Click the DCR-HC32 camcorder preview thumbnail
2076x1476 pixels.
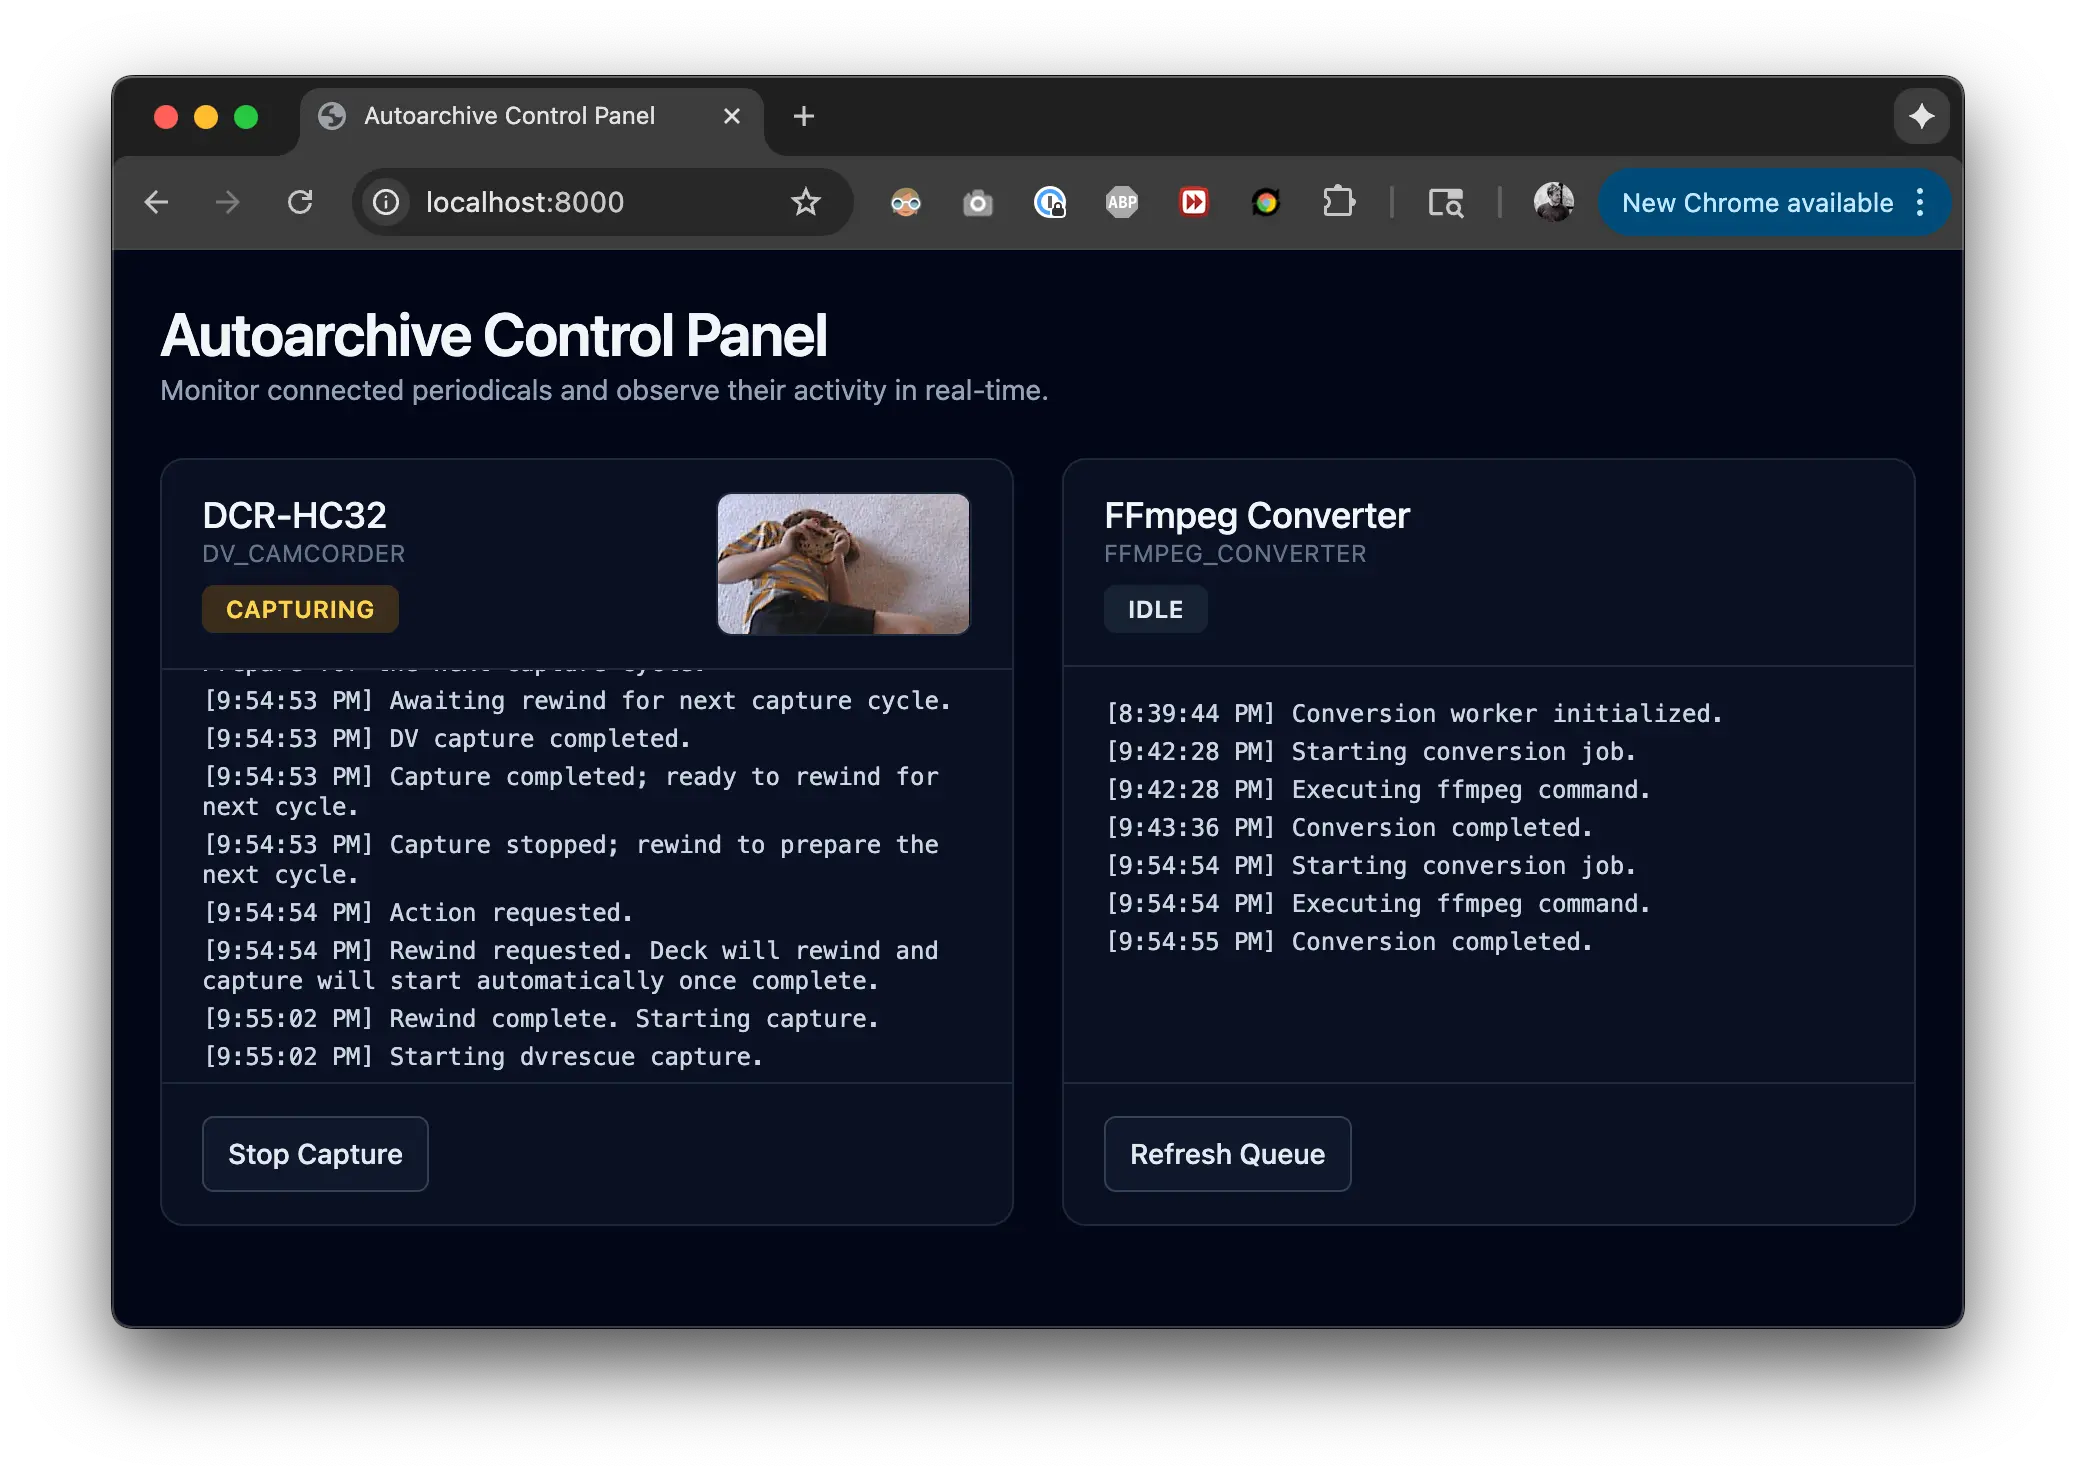842,563
